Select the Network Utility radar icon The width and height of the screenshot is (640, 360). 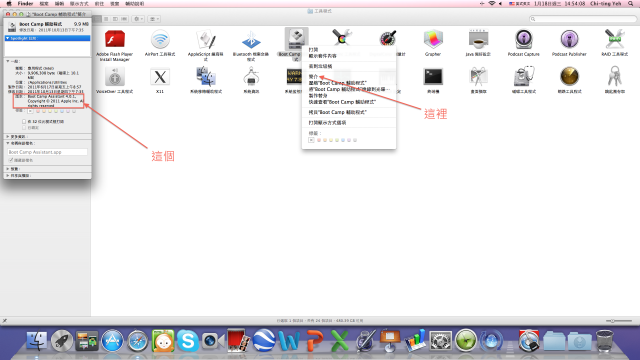coord(569,77)
